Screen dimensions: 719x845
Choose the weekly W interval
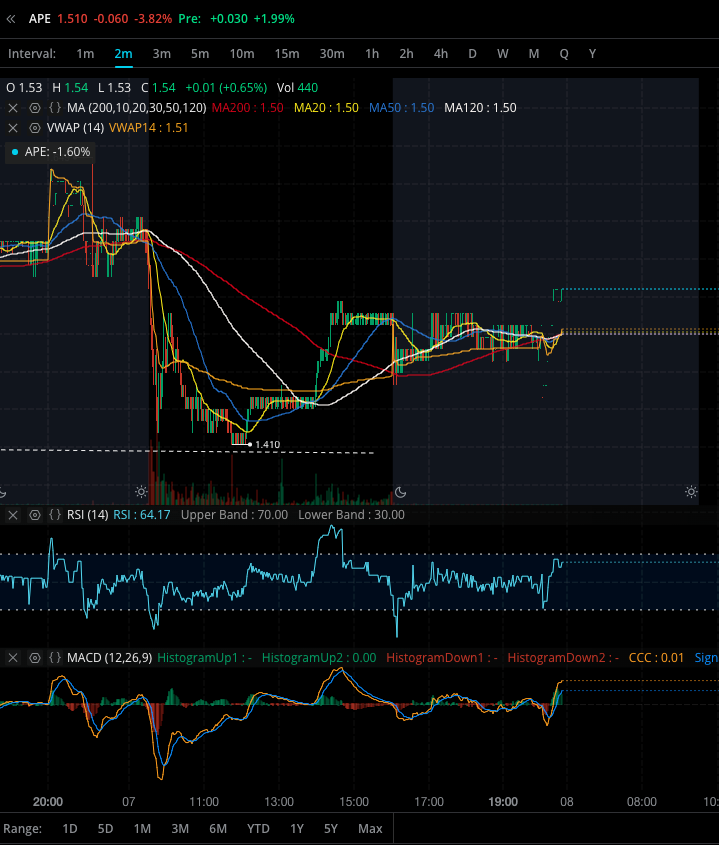click(502, 54)
